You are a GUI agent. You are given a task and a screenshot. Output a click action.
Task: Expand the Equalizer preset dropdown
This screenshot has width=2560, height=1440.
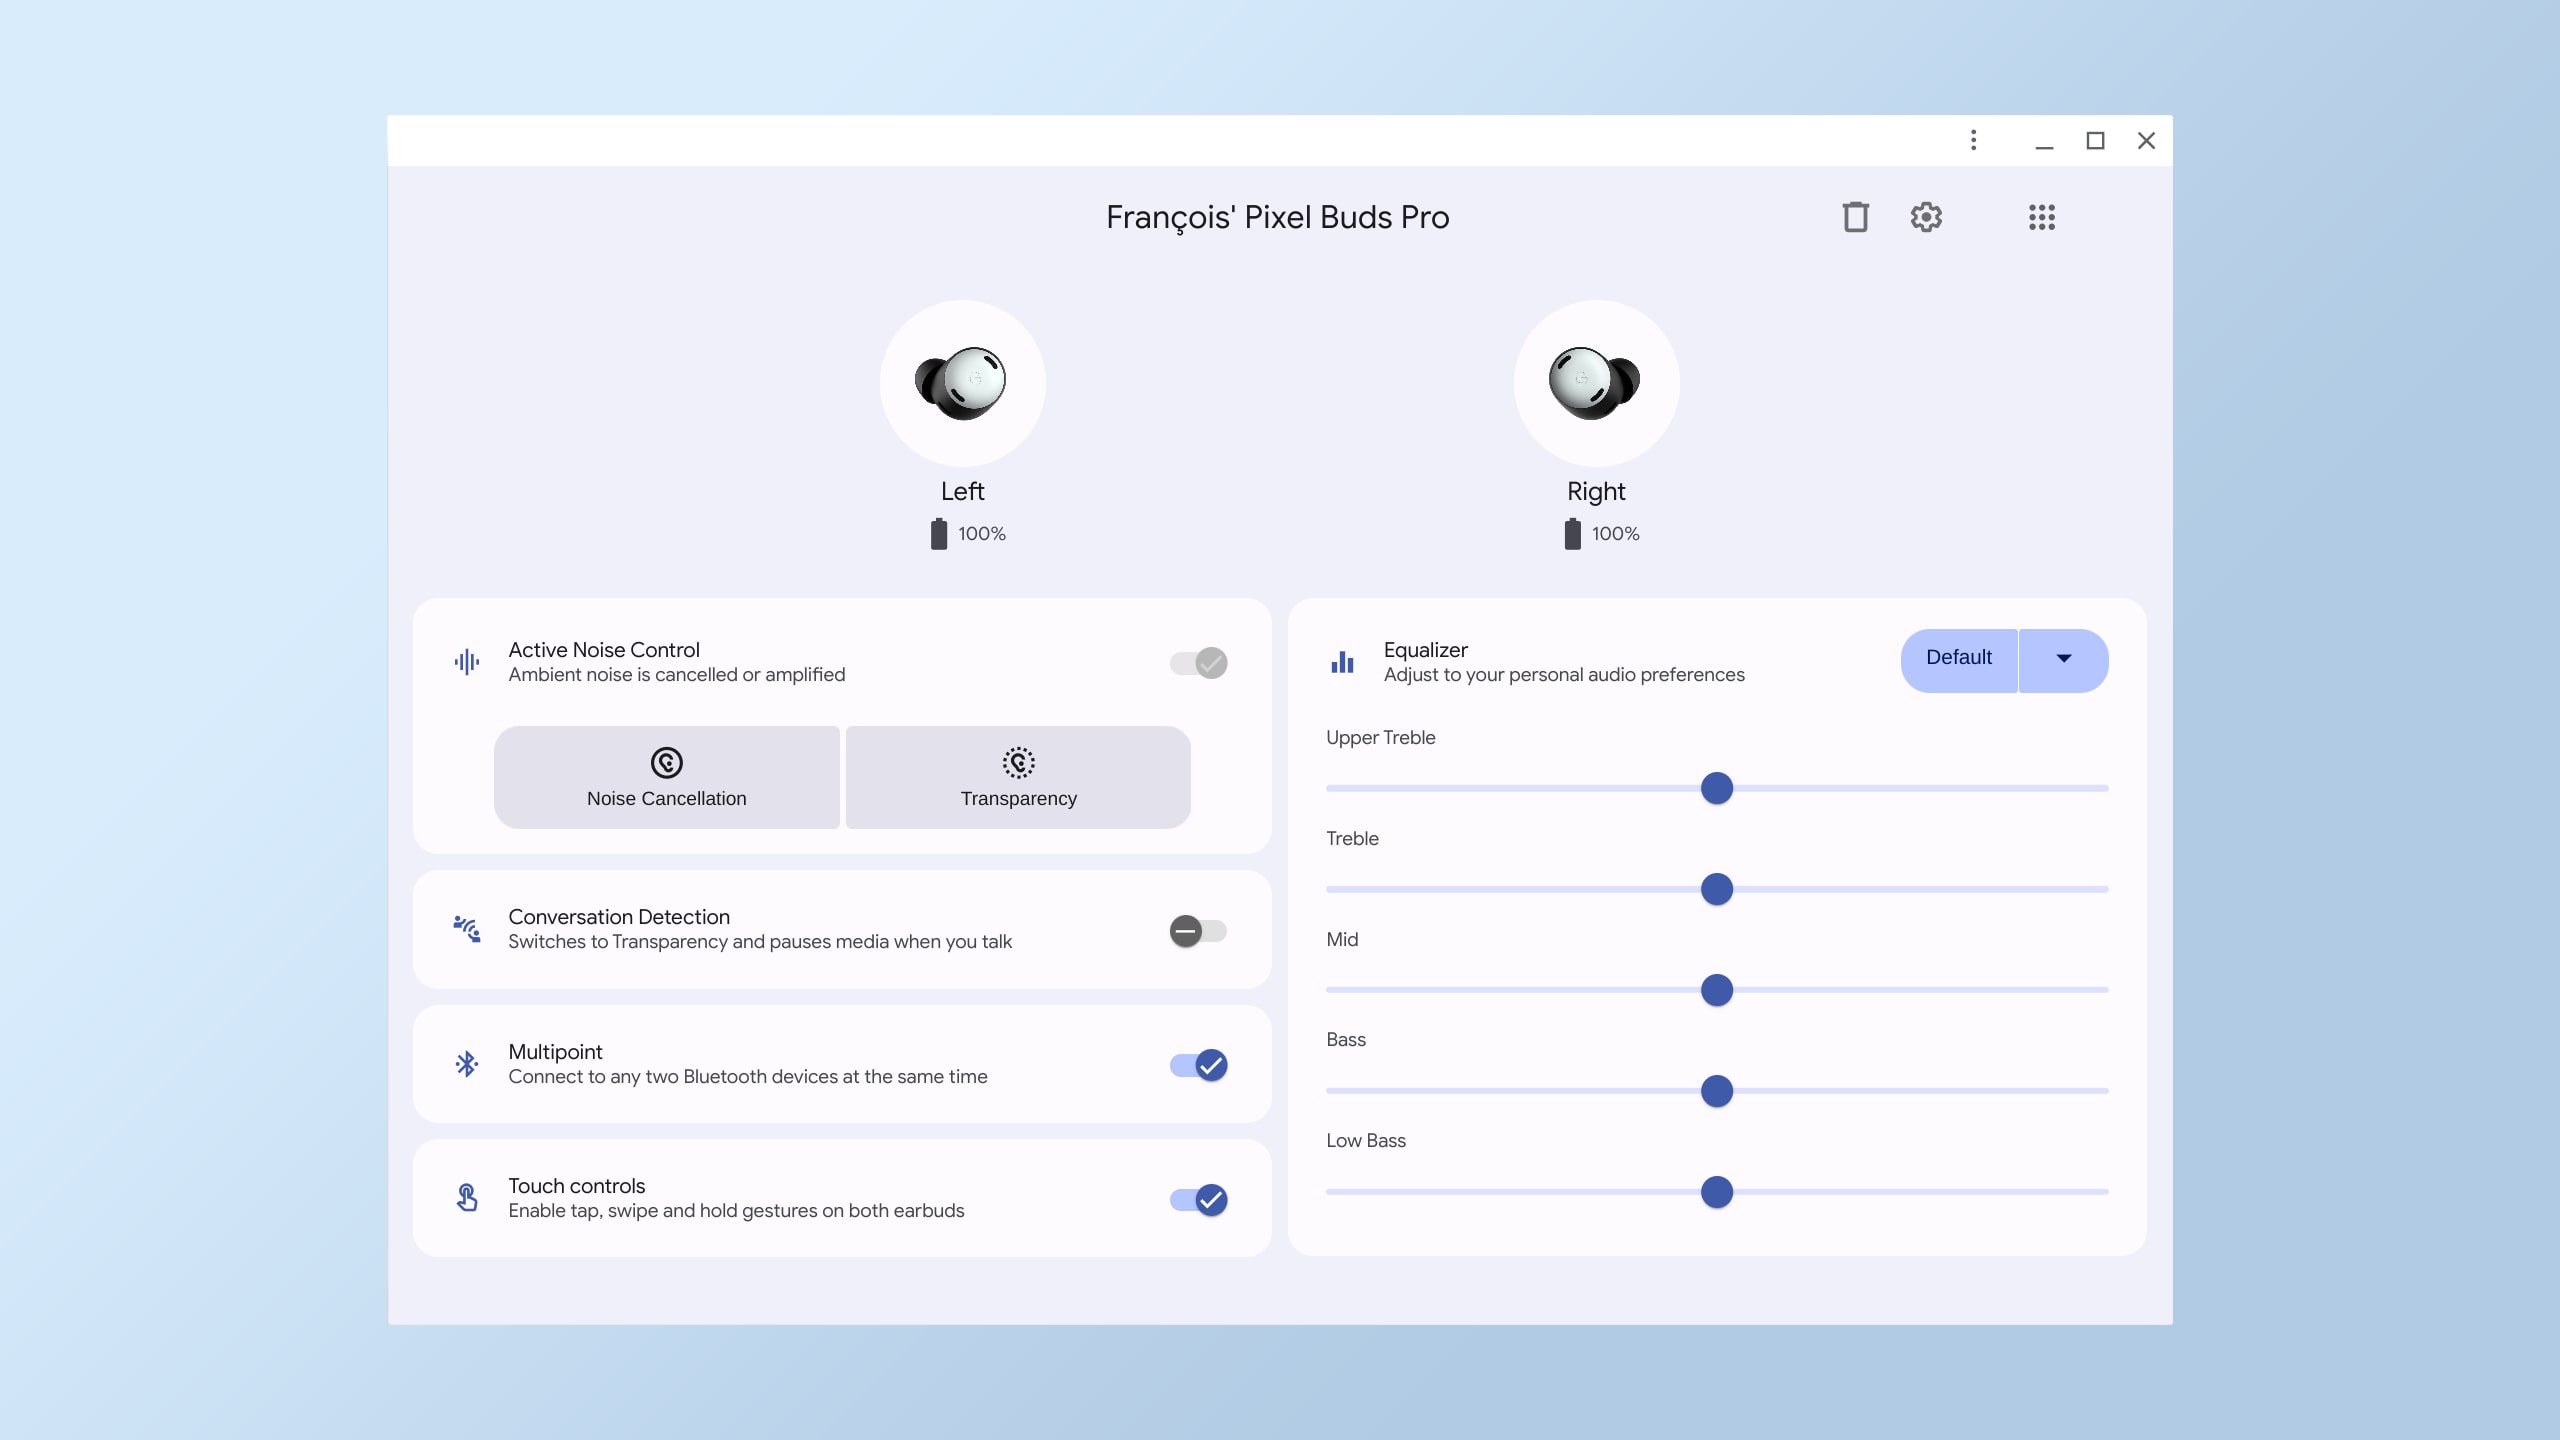(x=2062, y=659)
